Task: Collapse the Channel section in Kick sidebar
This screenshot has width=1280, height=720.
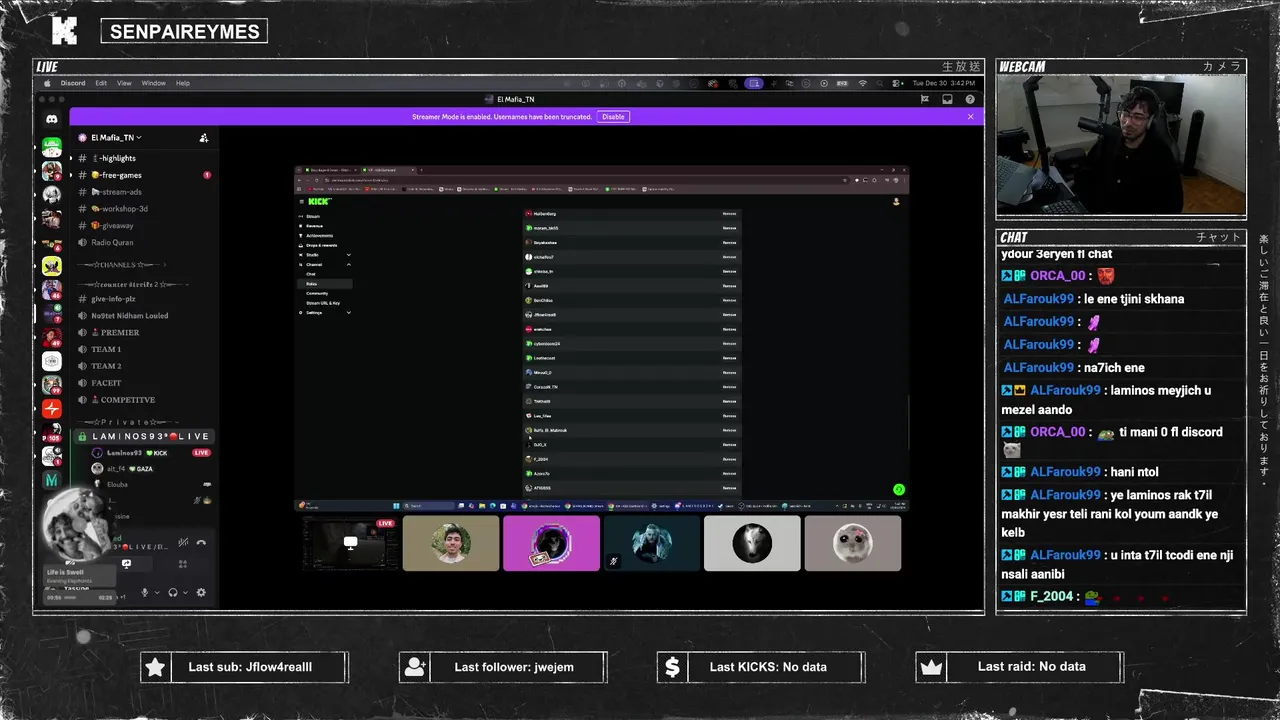Action: pyautogui.click(x=325, y=264)
